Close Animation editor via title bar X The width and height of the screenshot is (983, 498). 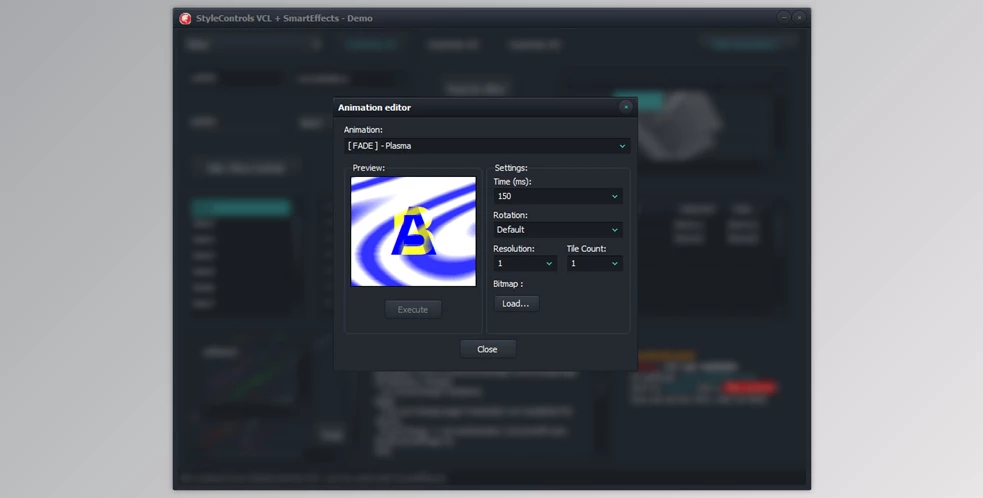(x=625, y=107)
